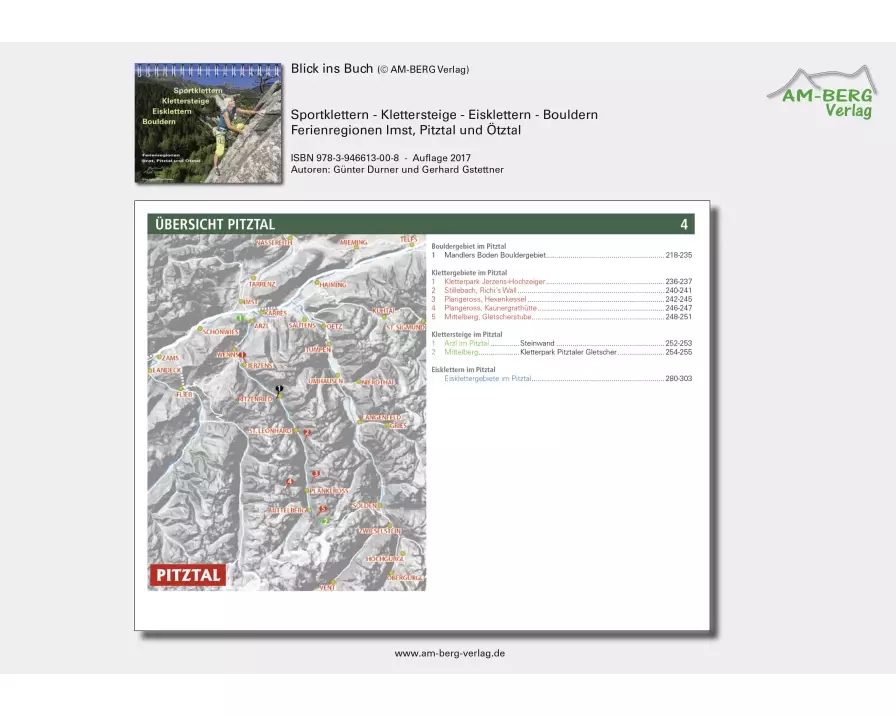
Task: Click the AM-BERG Verlag mountain logo
Action: (x=820, y=91)
